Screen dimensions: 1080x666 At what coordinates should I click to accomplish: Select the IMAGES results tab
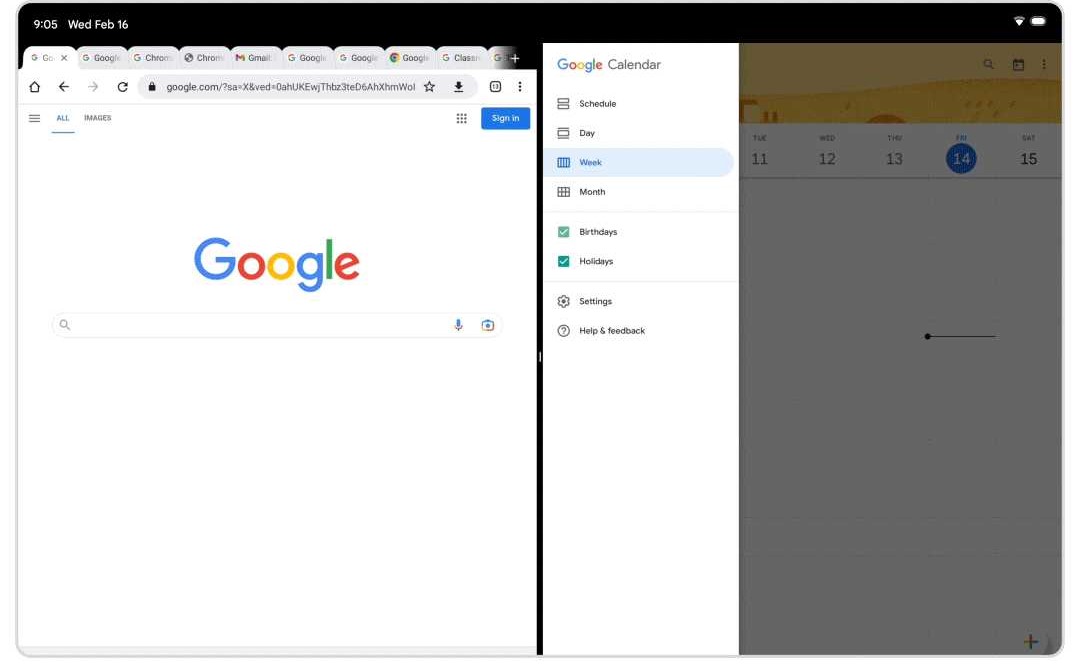click(x=97, y=118)
